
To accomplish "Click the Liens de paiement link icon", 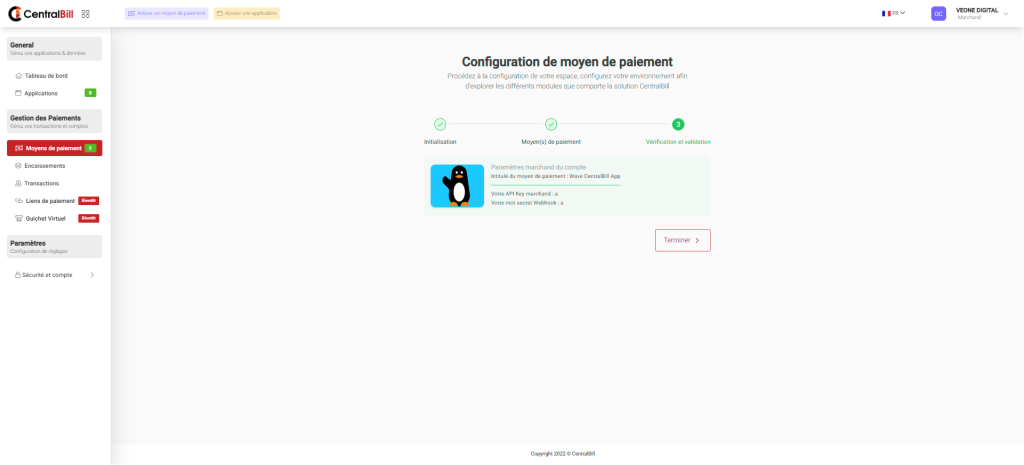I will [x=19, y=201].
